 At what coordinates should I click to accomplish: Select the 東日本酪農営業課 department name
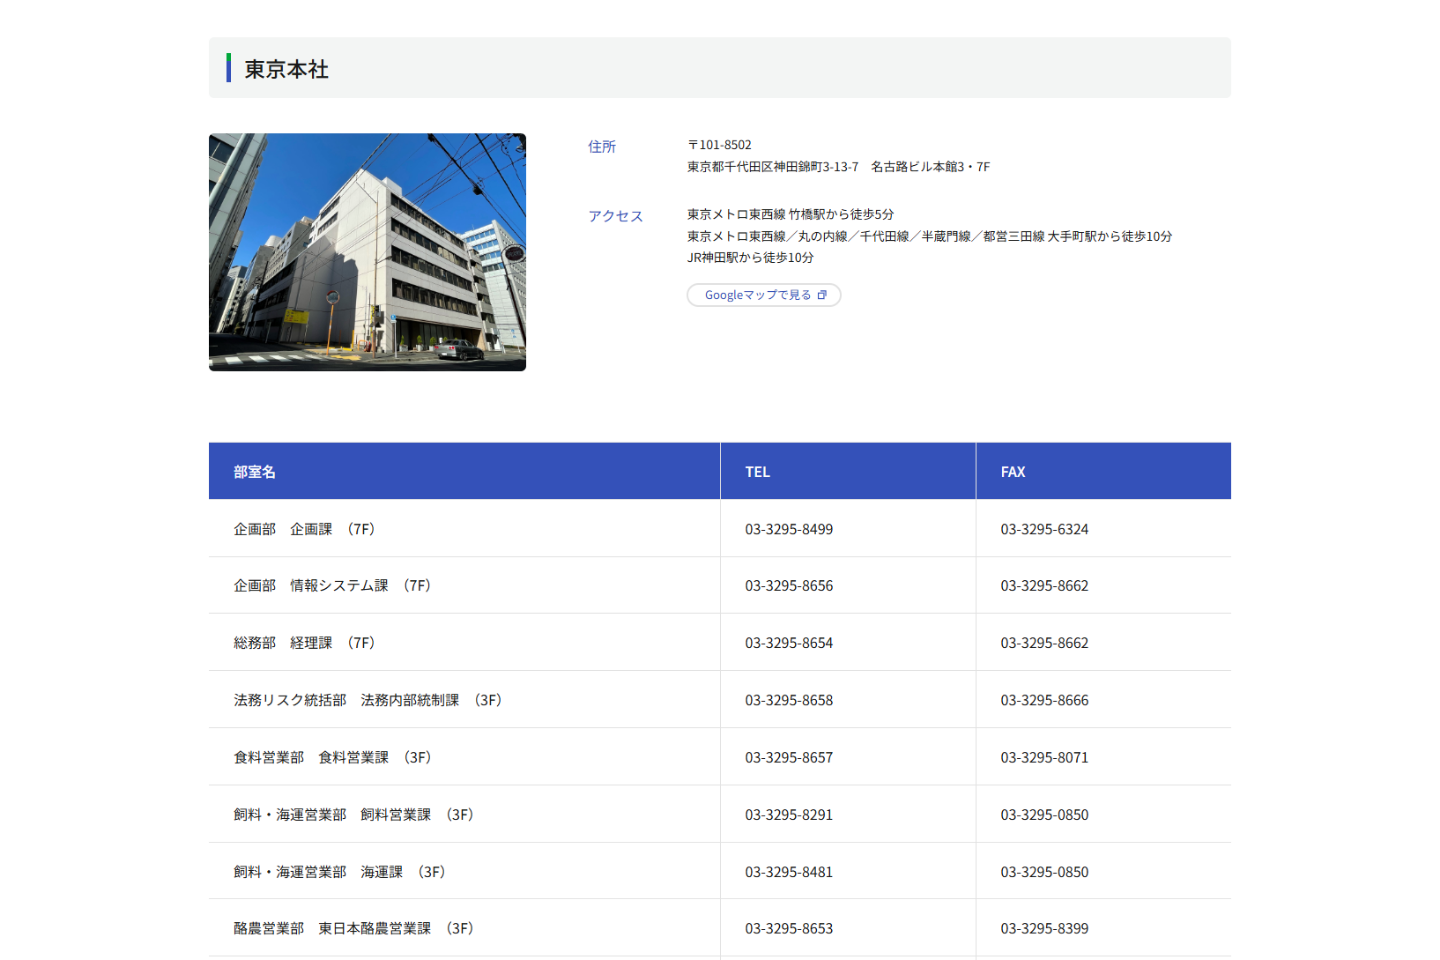(375, 929)
